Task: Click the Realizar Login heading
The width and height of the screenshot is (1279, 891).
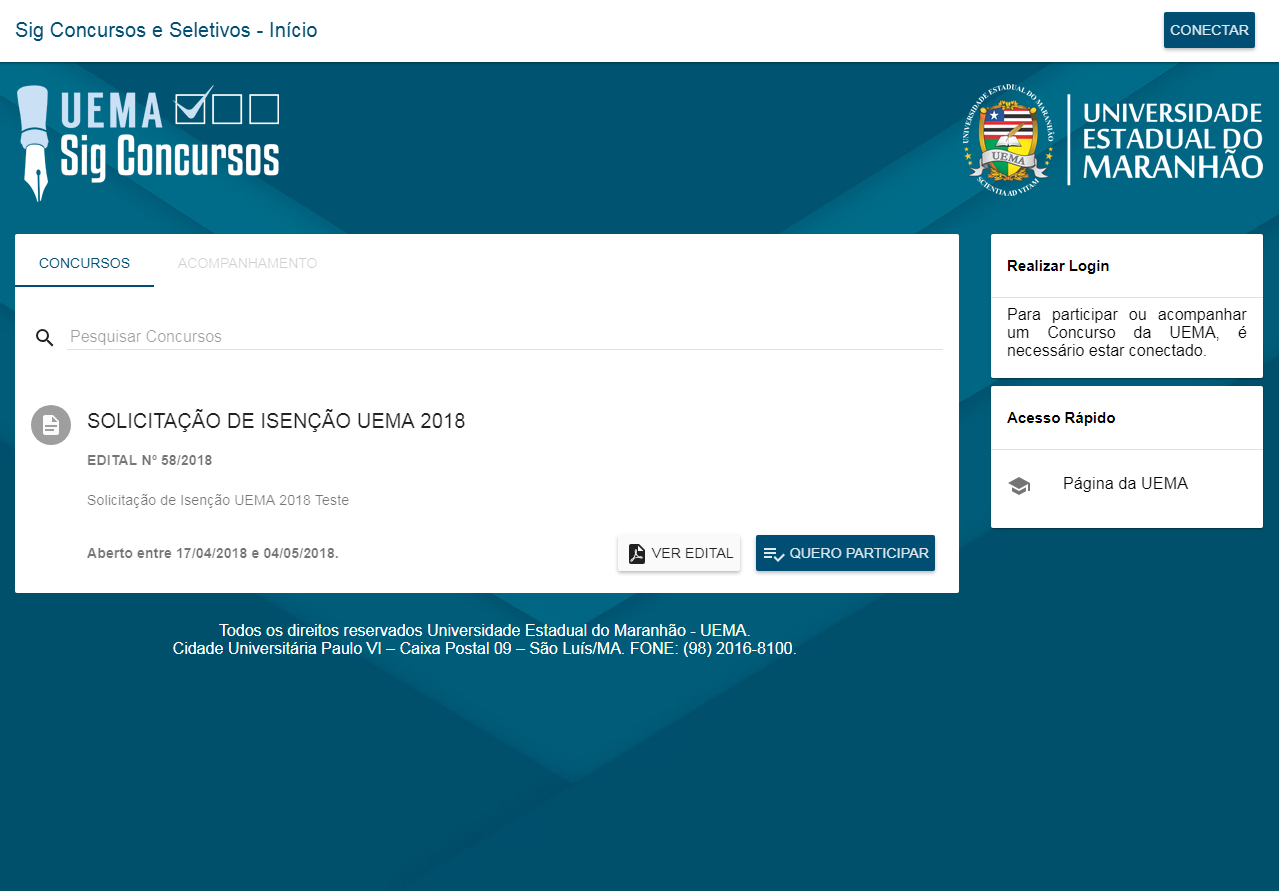Action: click(x=1058, y=266)
